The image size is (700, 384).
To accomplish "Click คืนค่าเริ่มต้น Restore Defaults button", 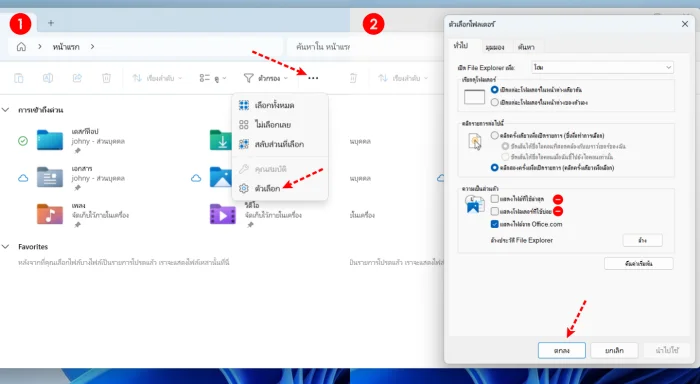I will [639, 263].
